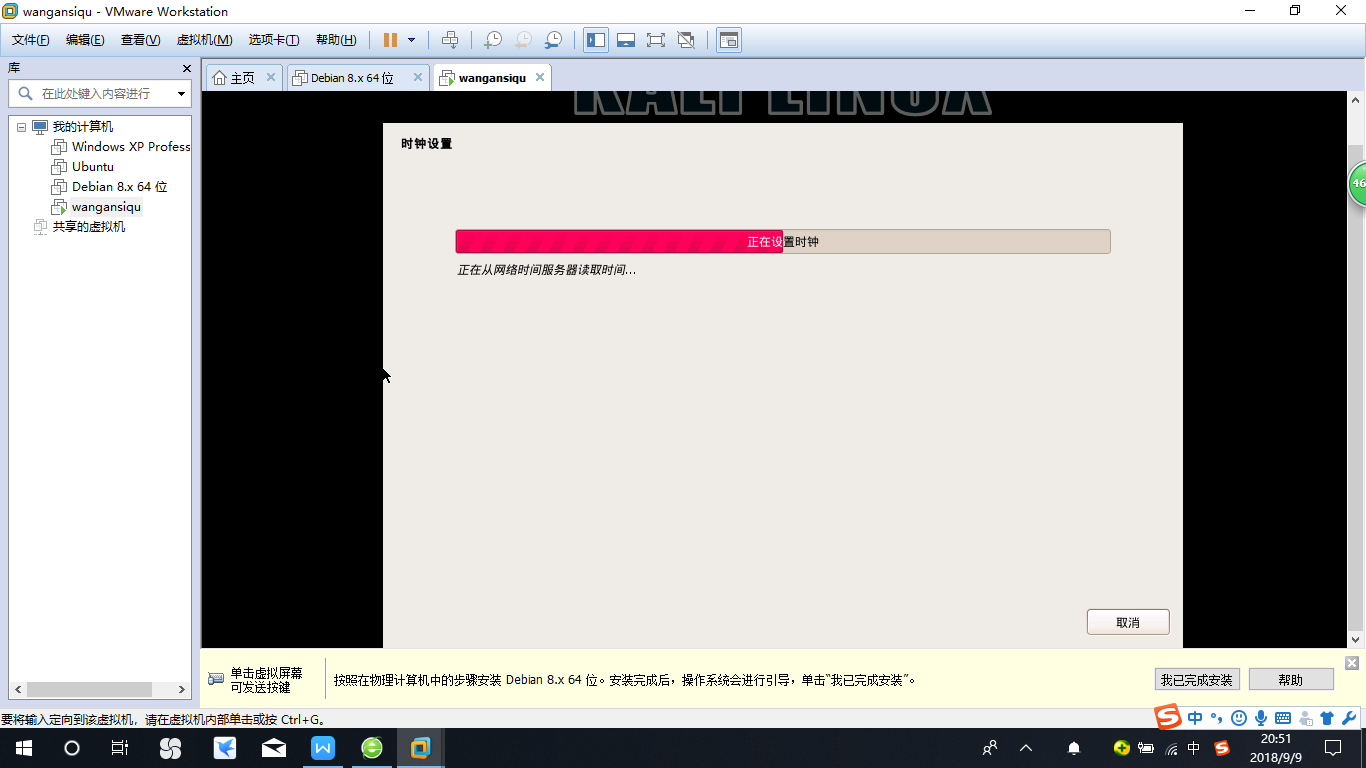Image resolution: width=1366 pixels, height=768 pixels.
Task: Click the VM view scrollbar down arrow
Action: pos(1356,639)
